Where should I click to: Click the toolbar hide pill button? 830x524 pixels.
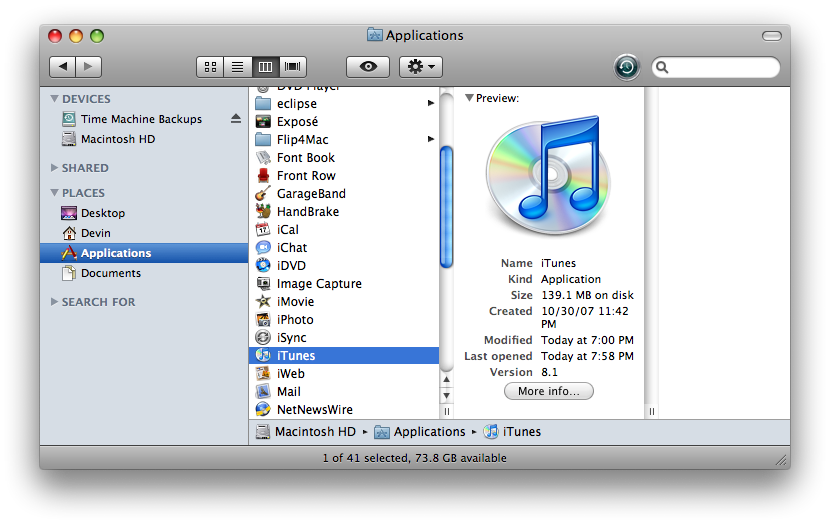772,36
